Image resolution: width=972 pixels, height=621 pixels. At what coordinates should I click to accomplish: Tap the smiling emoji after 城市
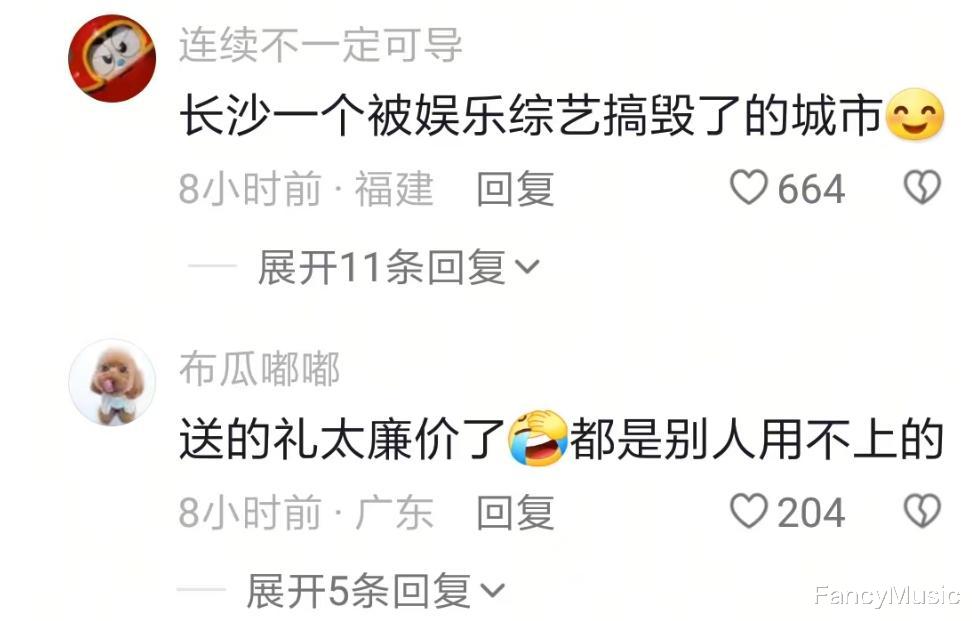915,115
